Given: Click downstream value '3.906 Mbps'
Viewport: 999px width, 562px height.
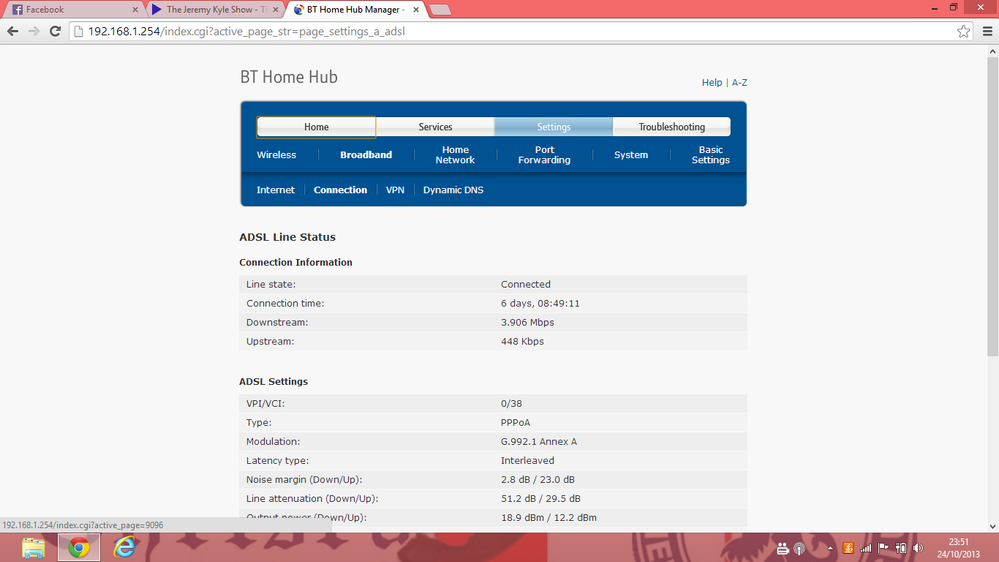Looking at the screenshot, I should click(528, 322).
